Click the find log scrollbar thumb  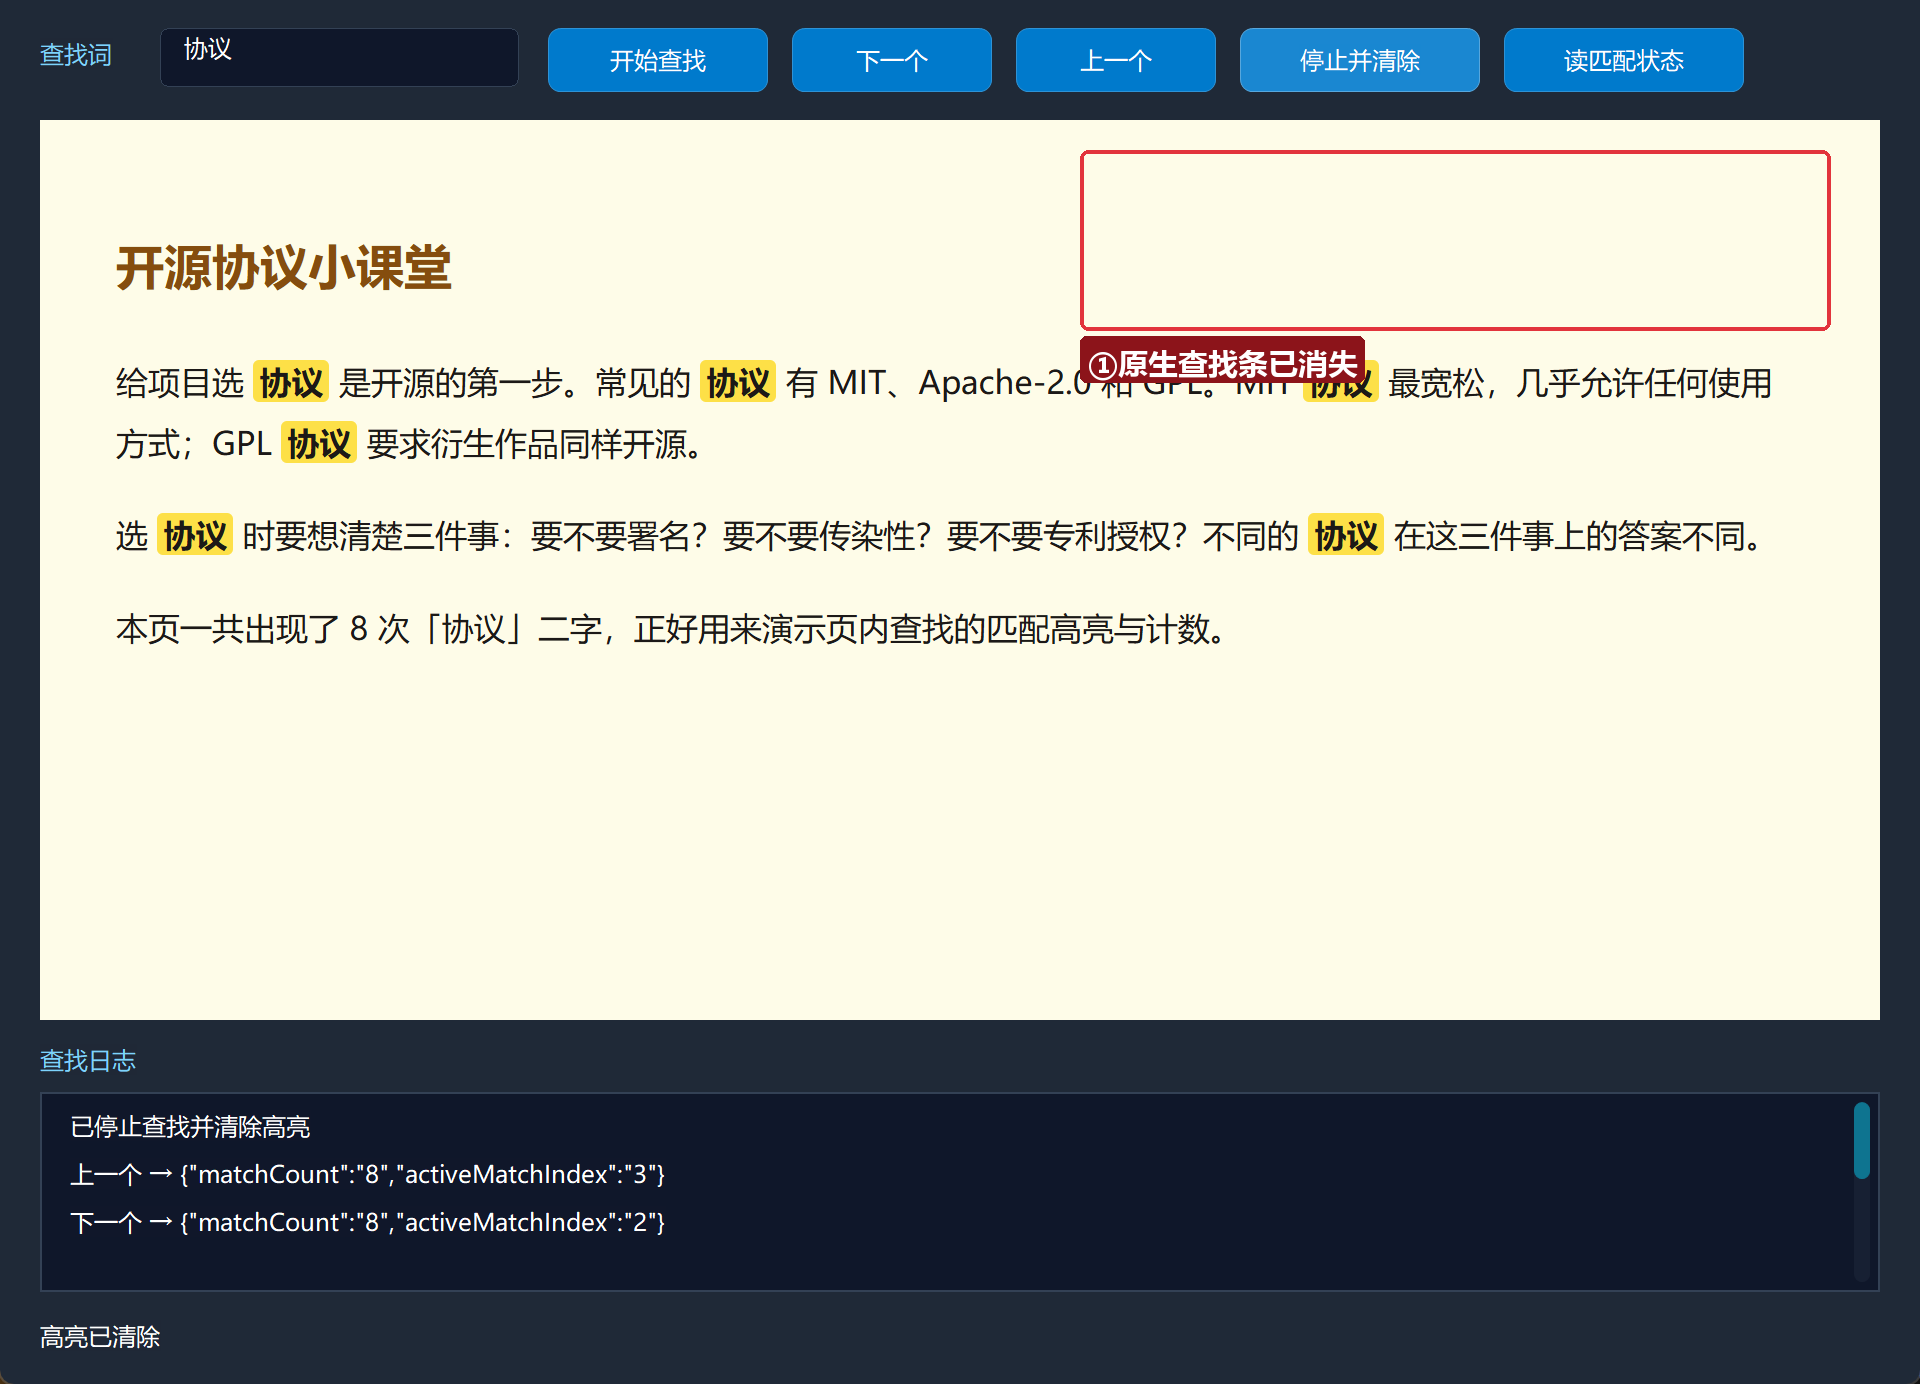1861,1140
